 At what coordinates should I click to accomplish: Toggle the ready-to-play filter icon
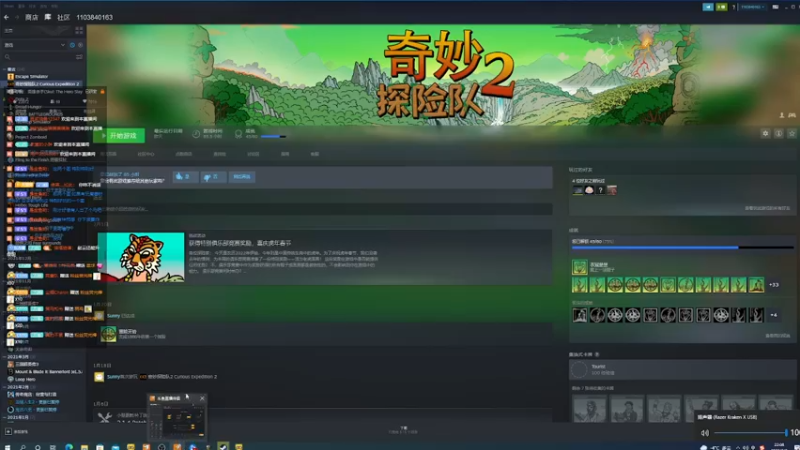(80, 45)
